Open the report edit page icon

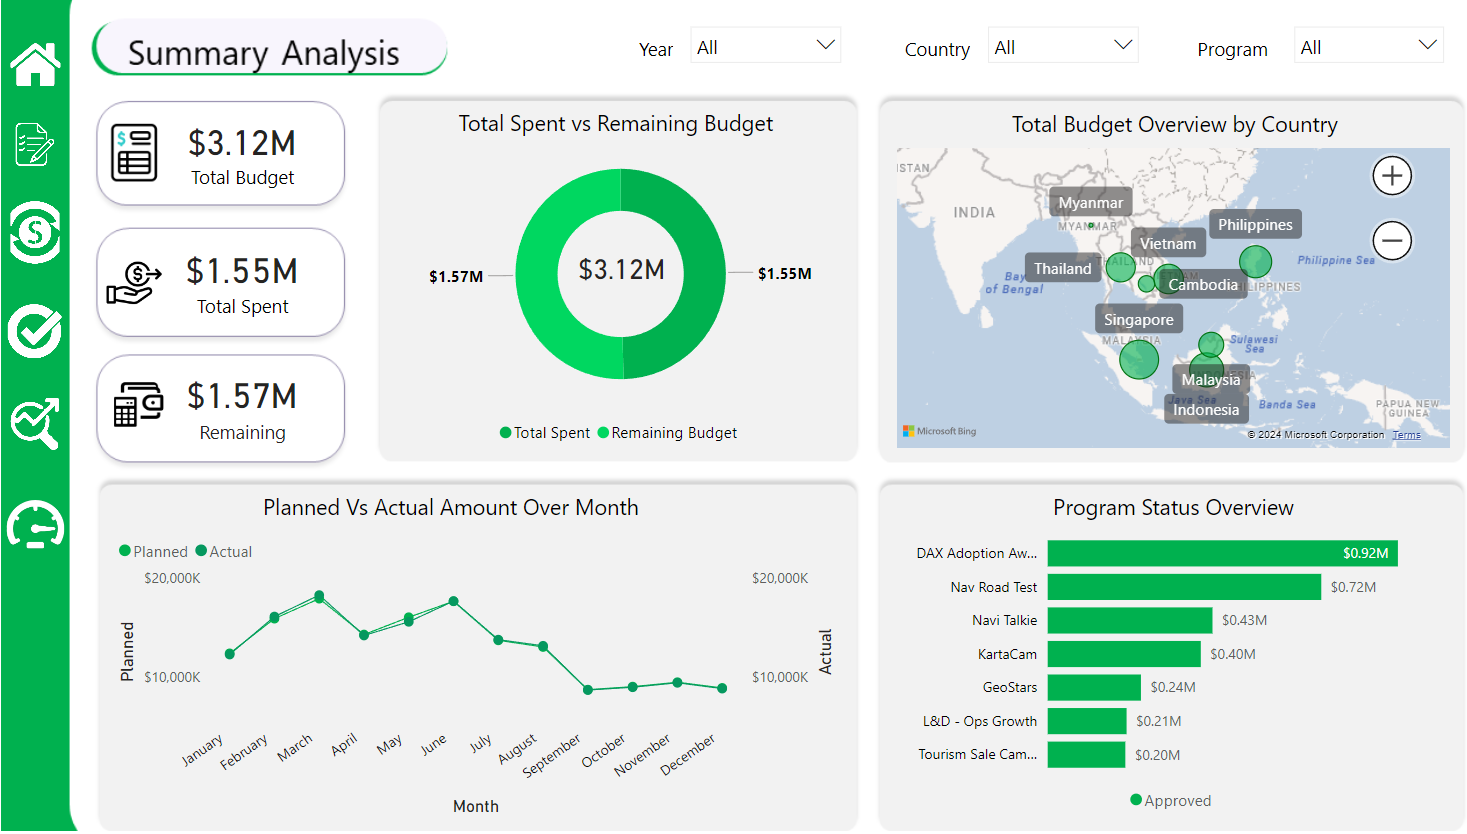point(35,143)
